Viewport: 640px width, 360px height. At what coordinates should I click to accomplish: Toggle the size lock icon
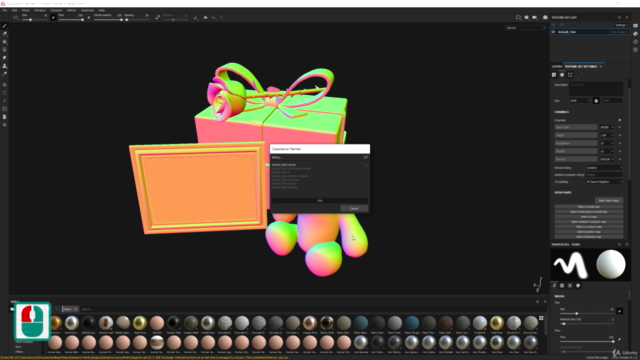pyautogui.click(x=596, y=100)
